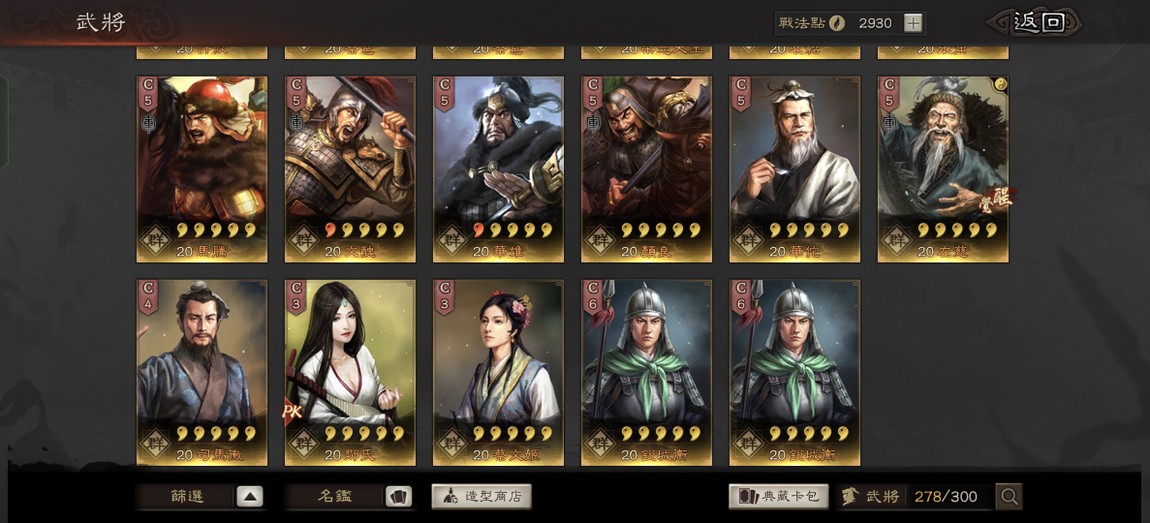Open the 篩選 filter label
1150x523 pixels.
pyautogui.click(x=185, y=497)
